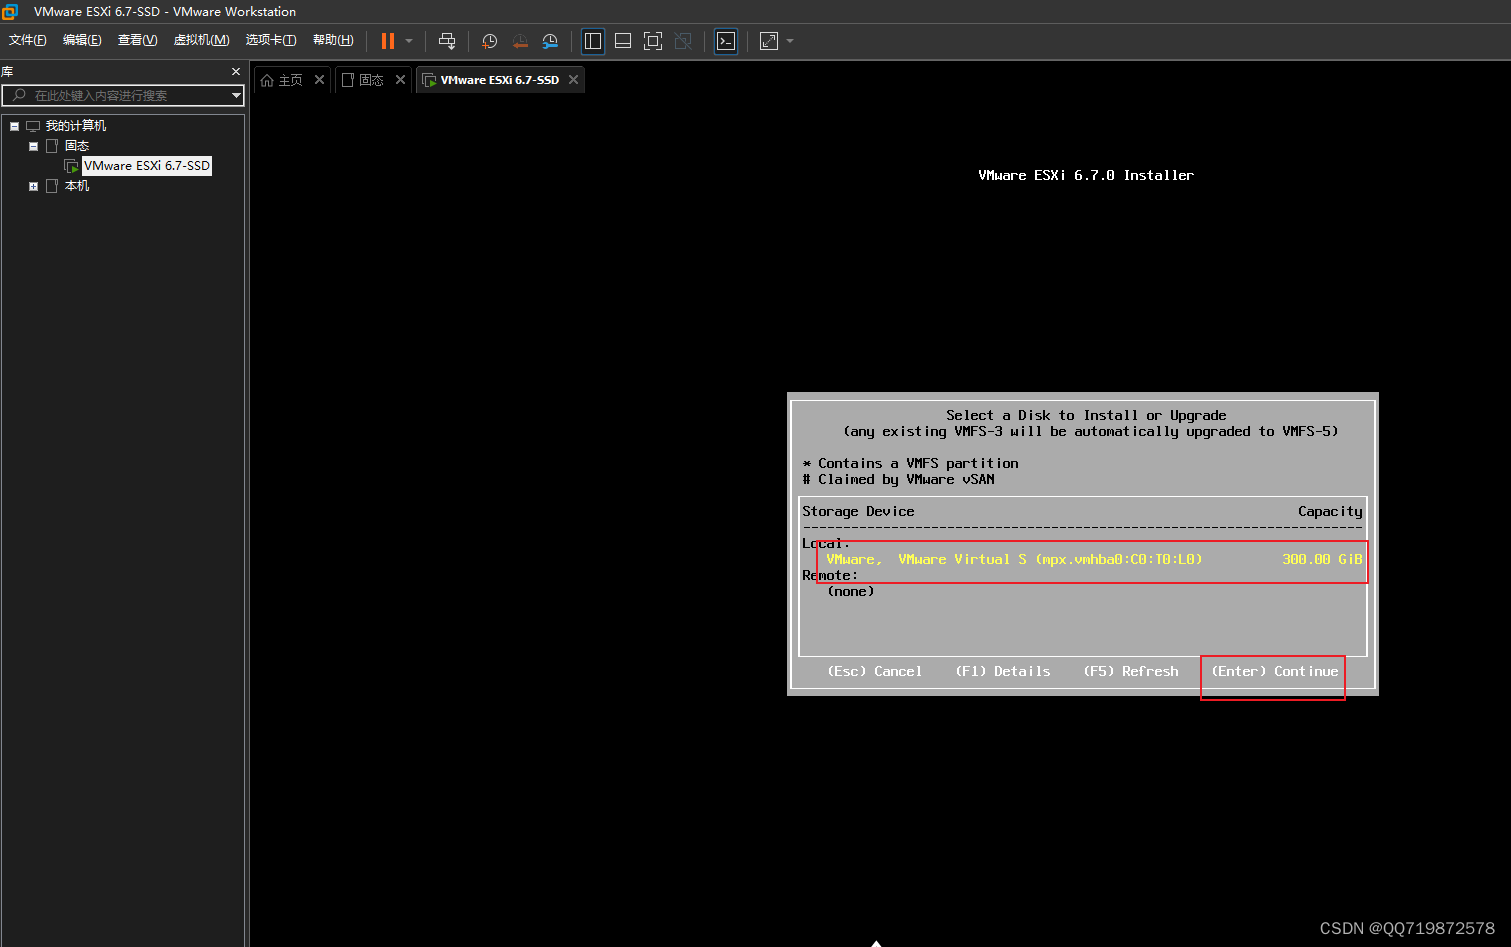Send Ctrl+Alt+Del to the virtual machine
Image resolution: width=1511 pixels, height=947 pixels.
coord(447,41)
